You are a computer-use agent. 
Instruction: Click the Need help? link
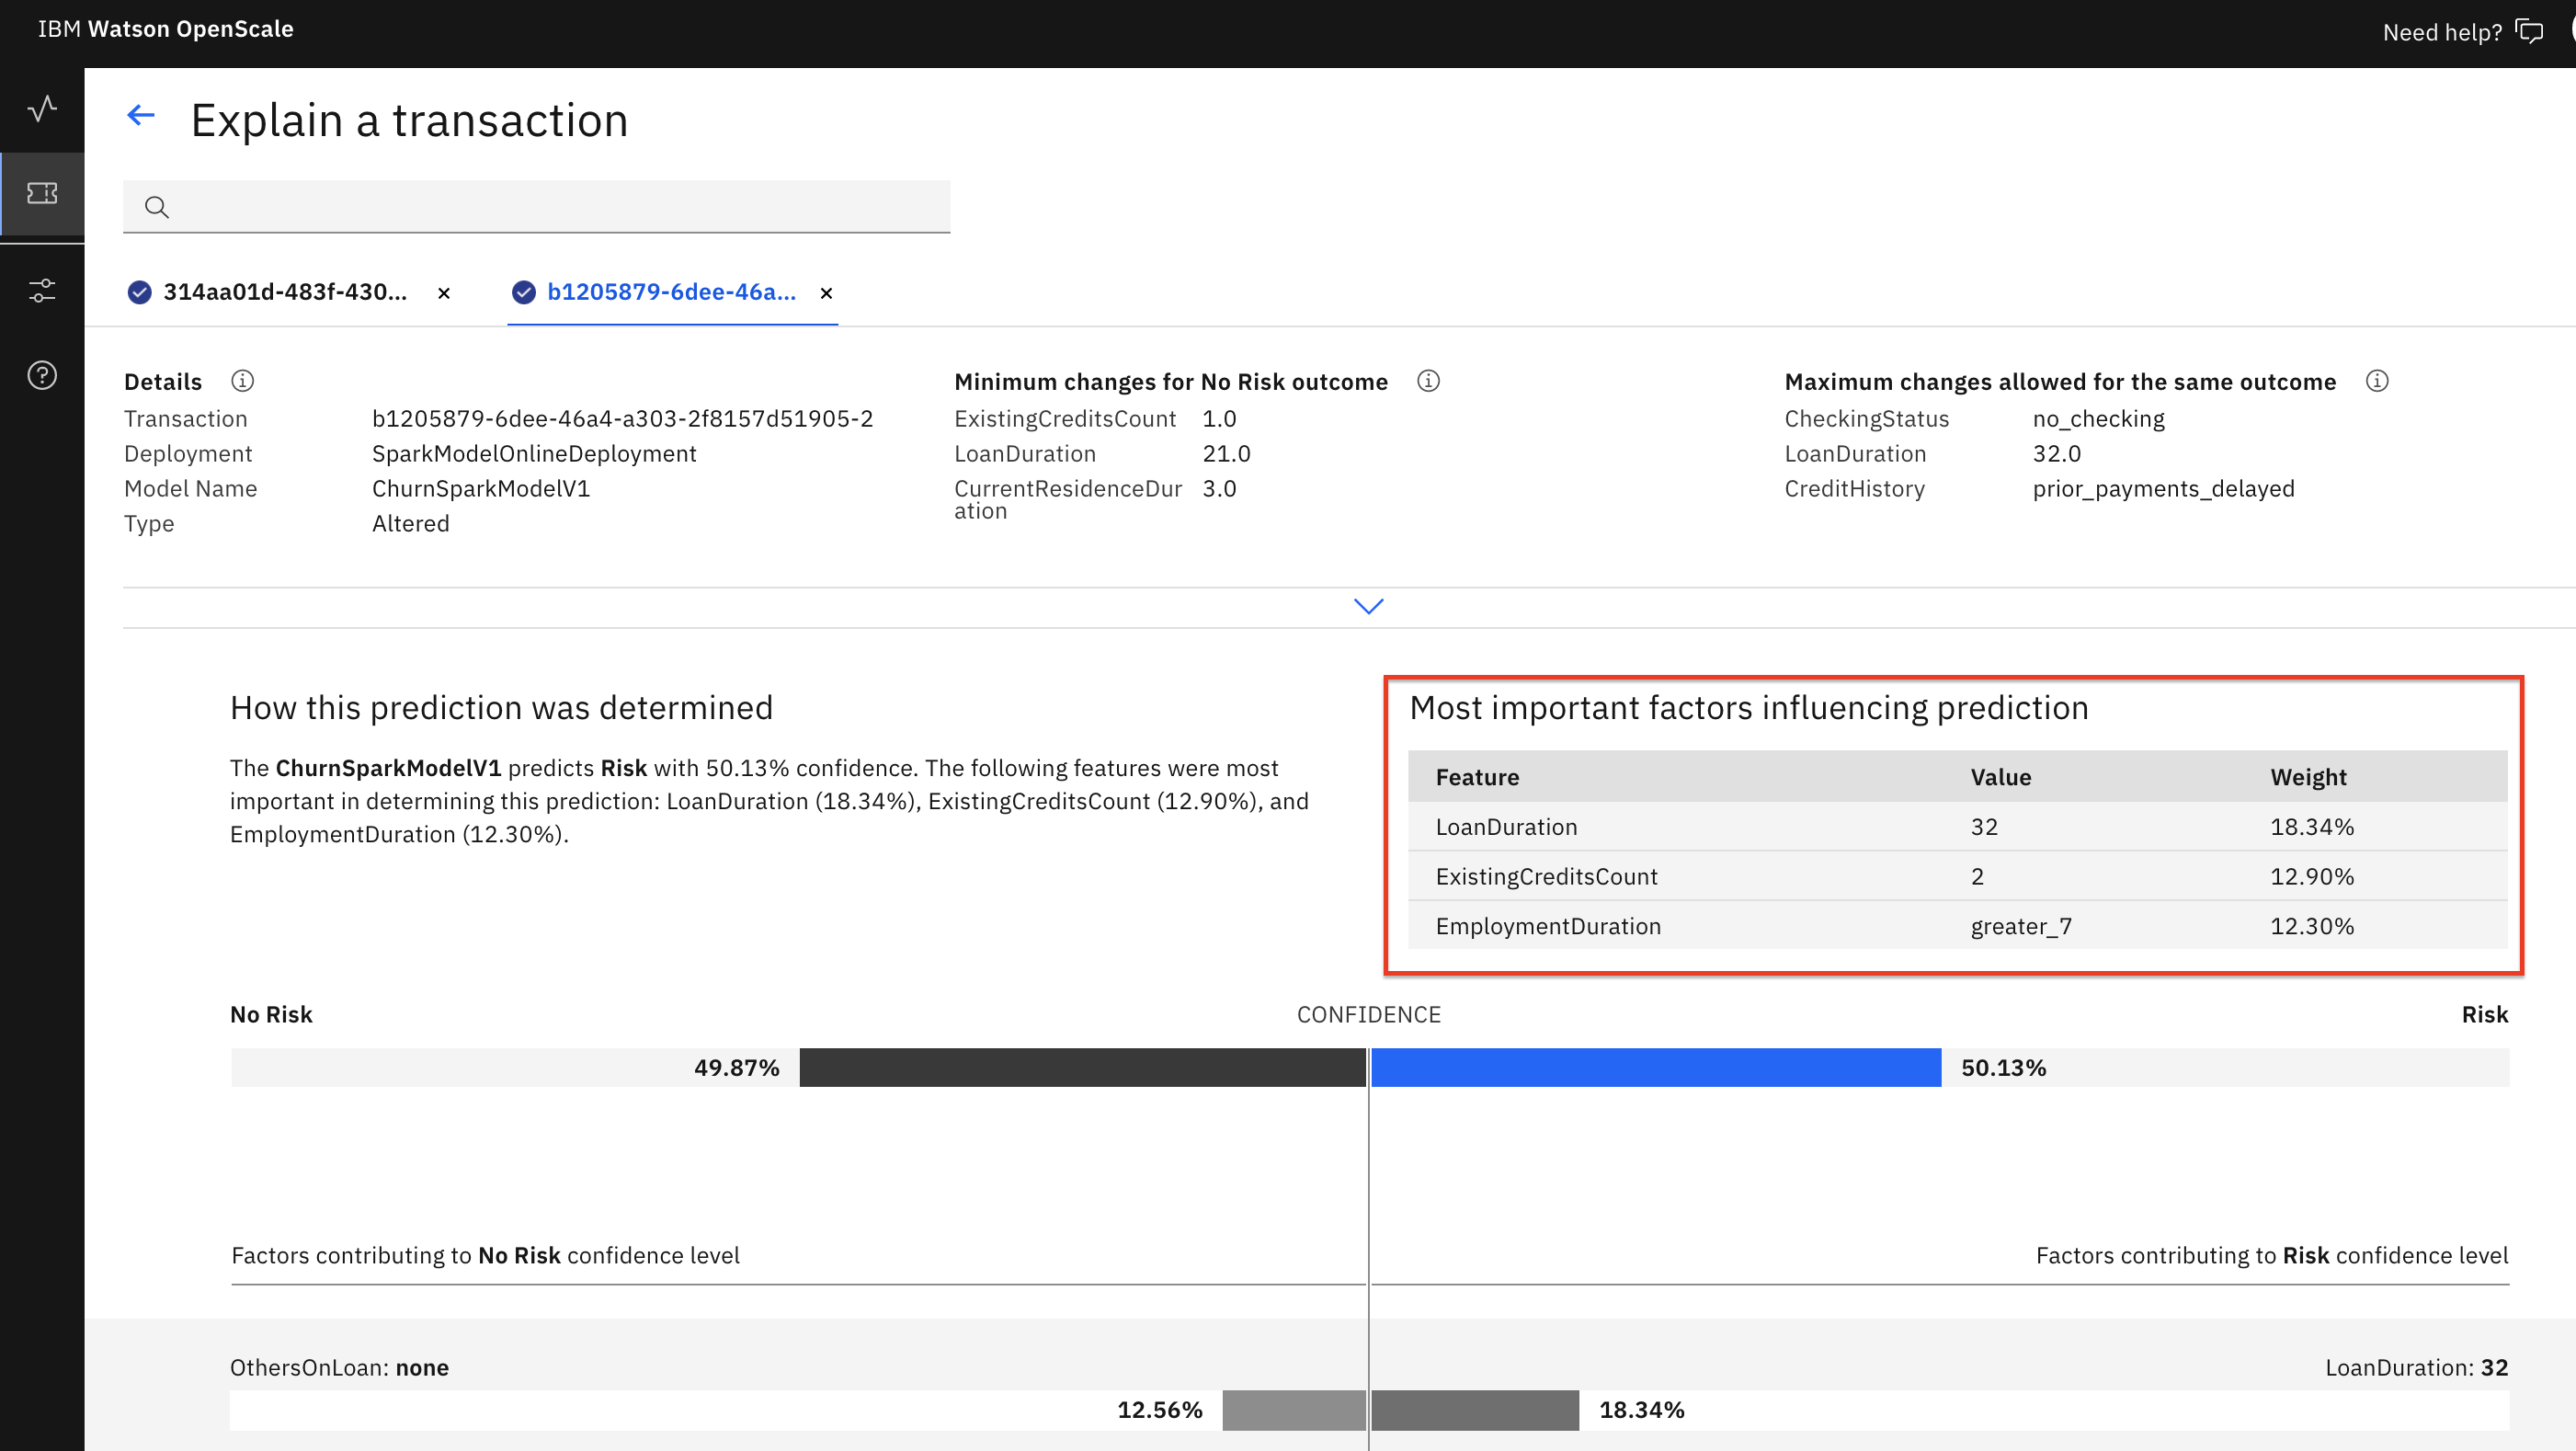[x=2441, y=32]
